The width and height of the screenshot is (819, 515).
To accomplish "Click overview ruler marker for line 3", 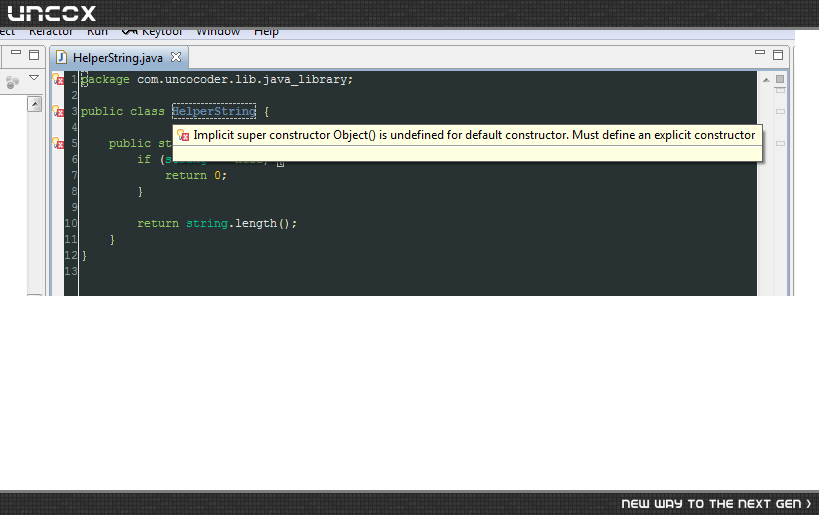I will [780, 111].
